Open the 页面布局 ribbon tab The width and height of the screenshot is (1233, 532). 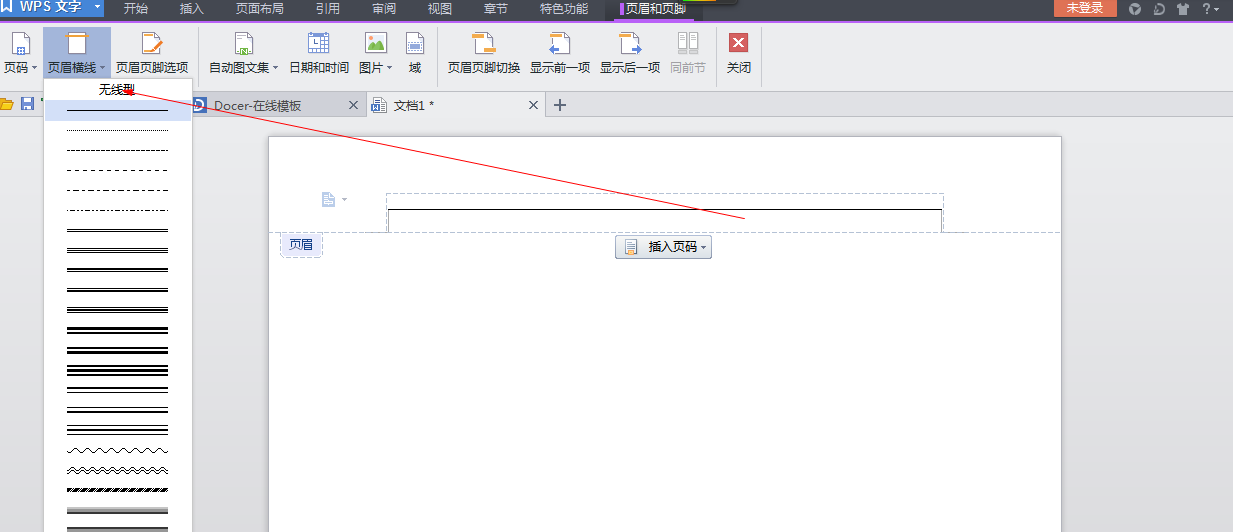click(x=259, y=9)
